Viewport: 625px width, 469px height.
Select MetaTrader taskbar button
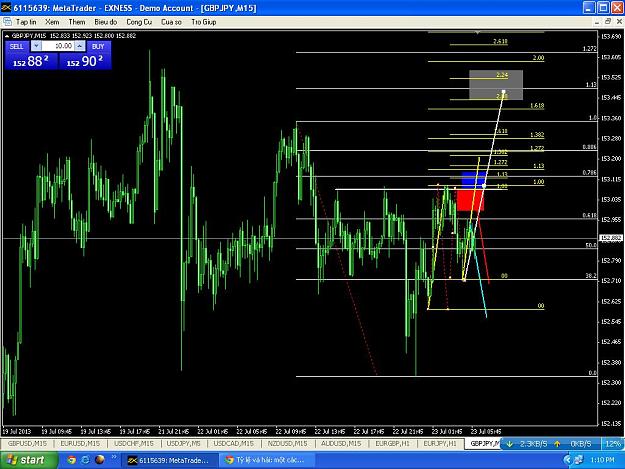point(169,460)
